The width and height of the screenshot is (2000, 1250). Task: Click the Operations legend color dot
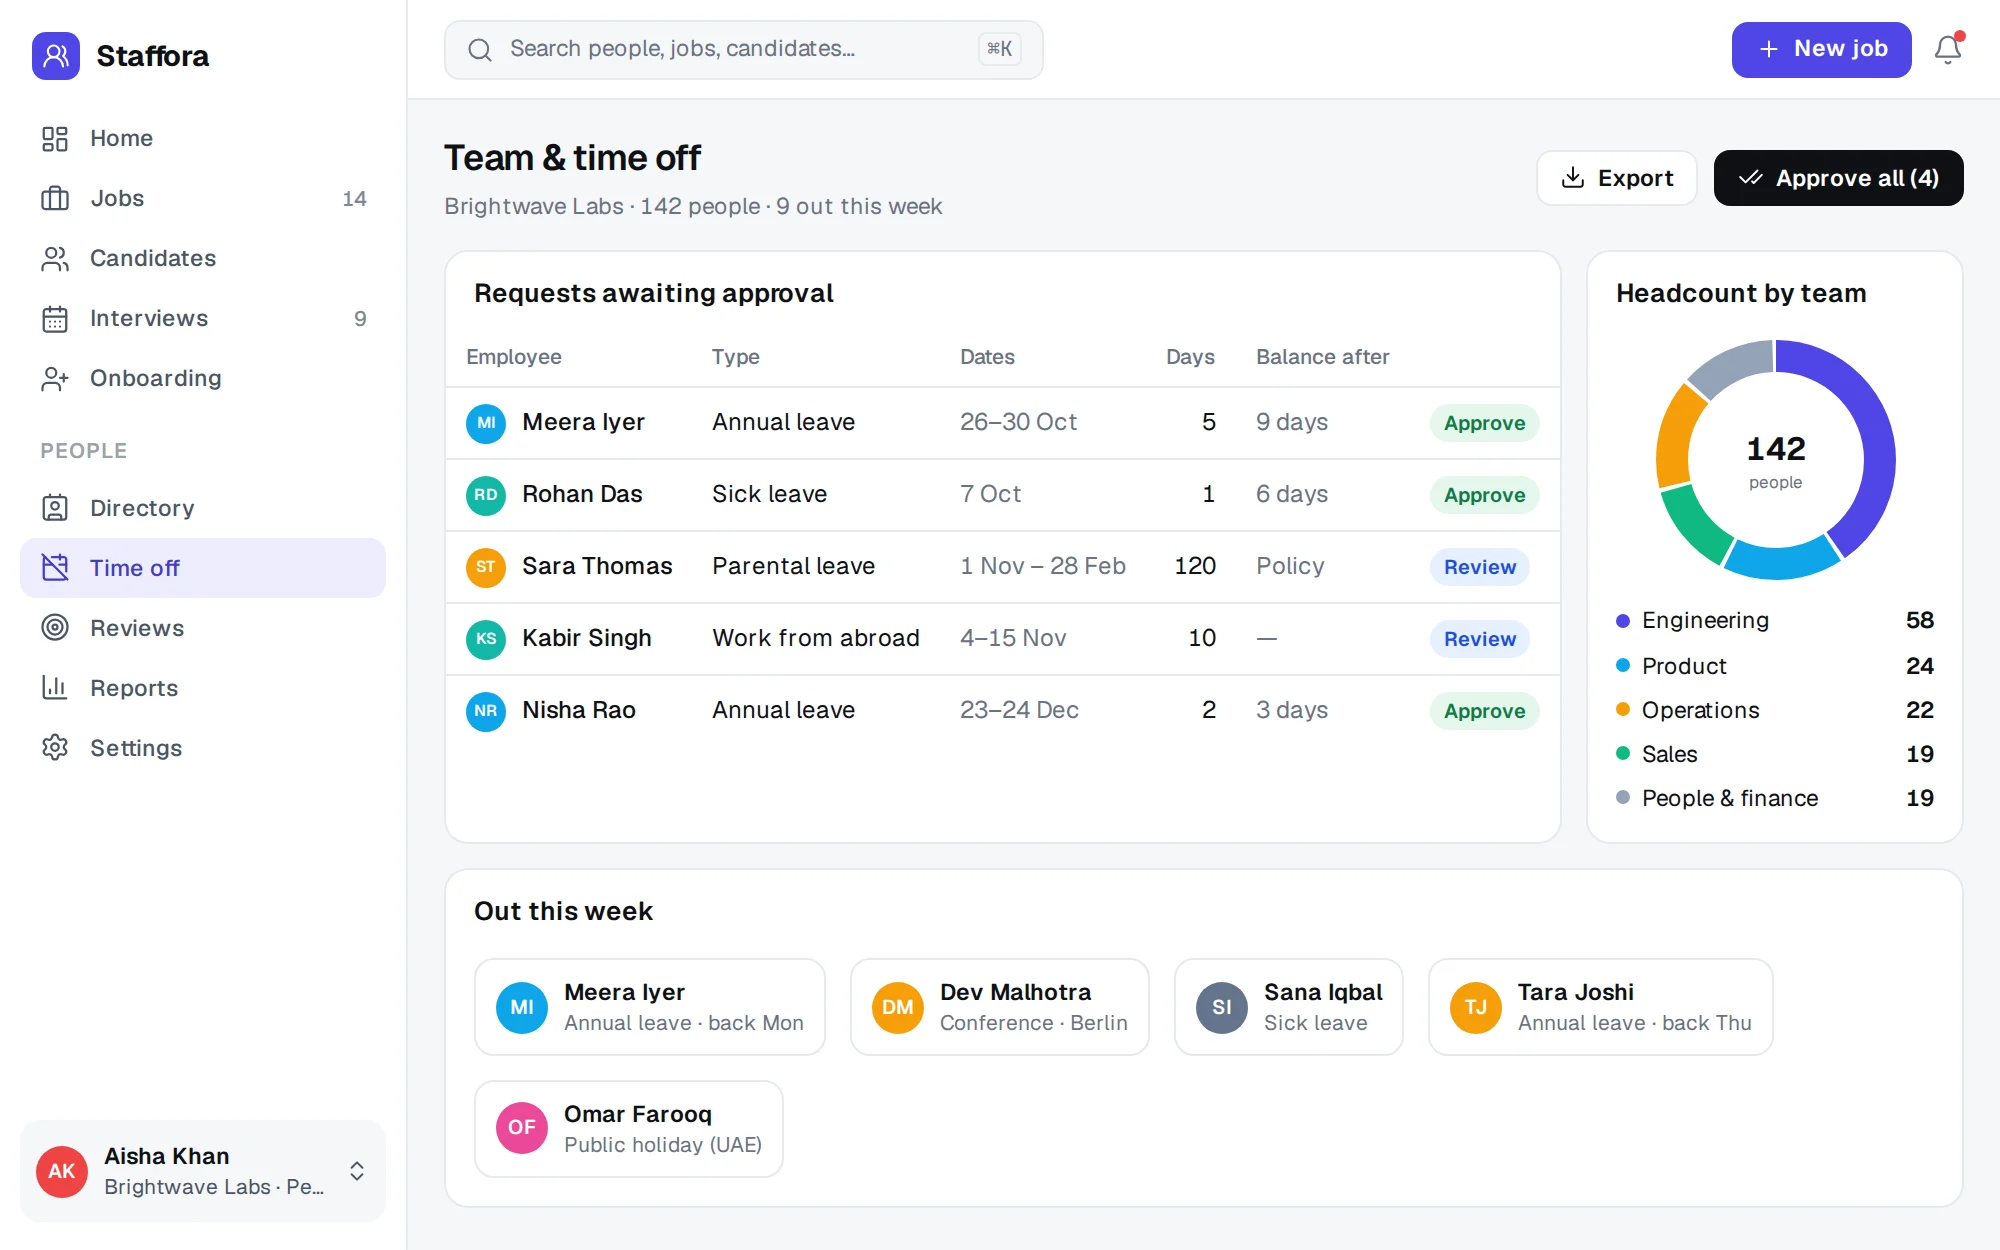(1623, 710)
